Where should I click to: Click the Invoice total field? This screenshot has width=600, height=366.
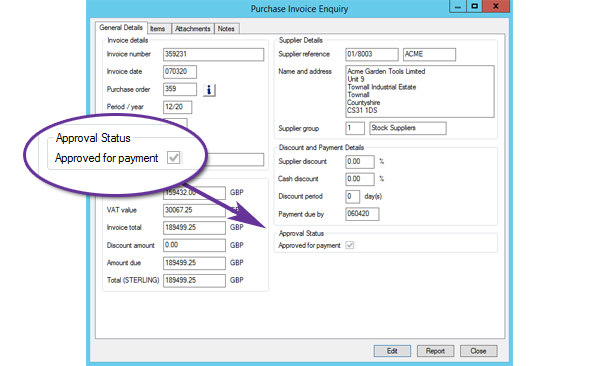click(x=194, y=228)
